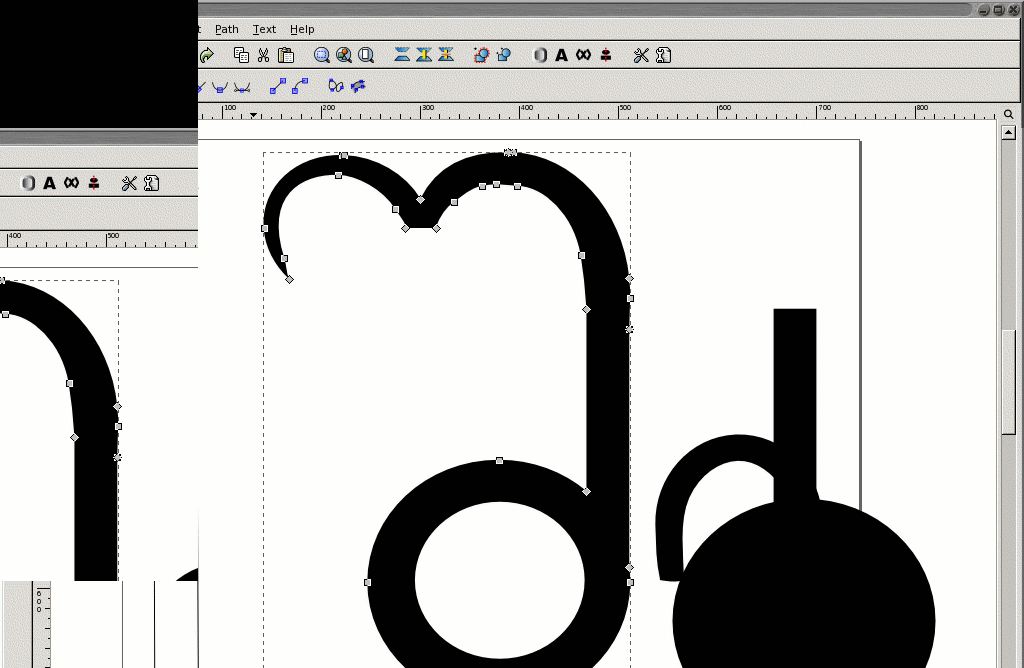
Task: Click the green Redo arrow icon
Action: pyautogui.click(x=206, y=56)
